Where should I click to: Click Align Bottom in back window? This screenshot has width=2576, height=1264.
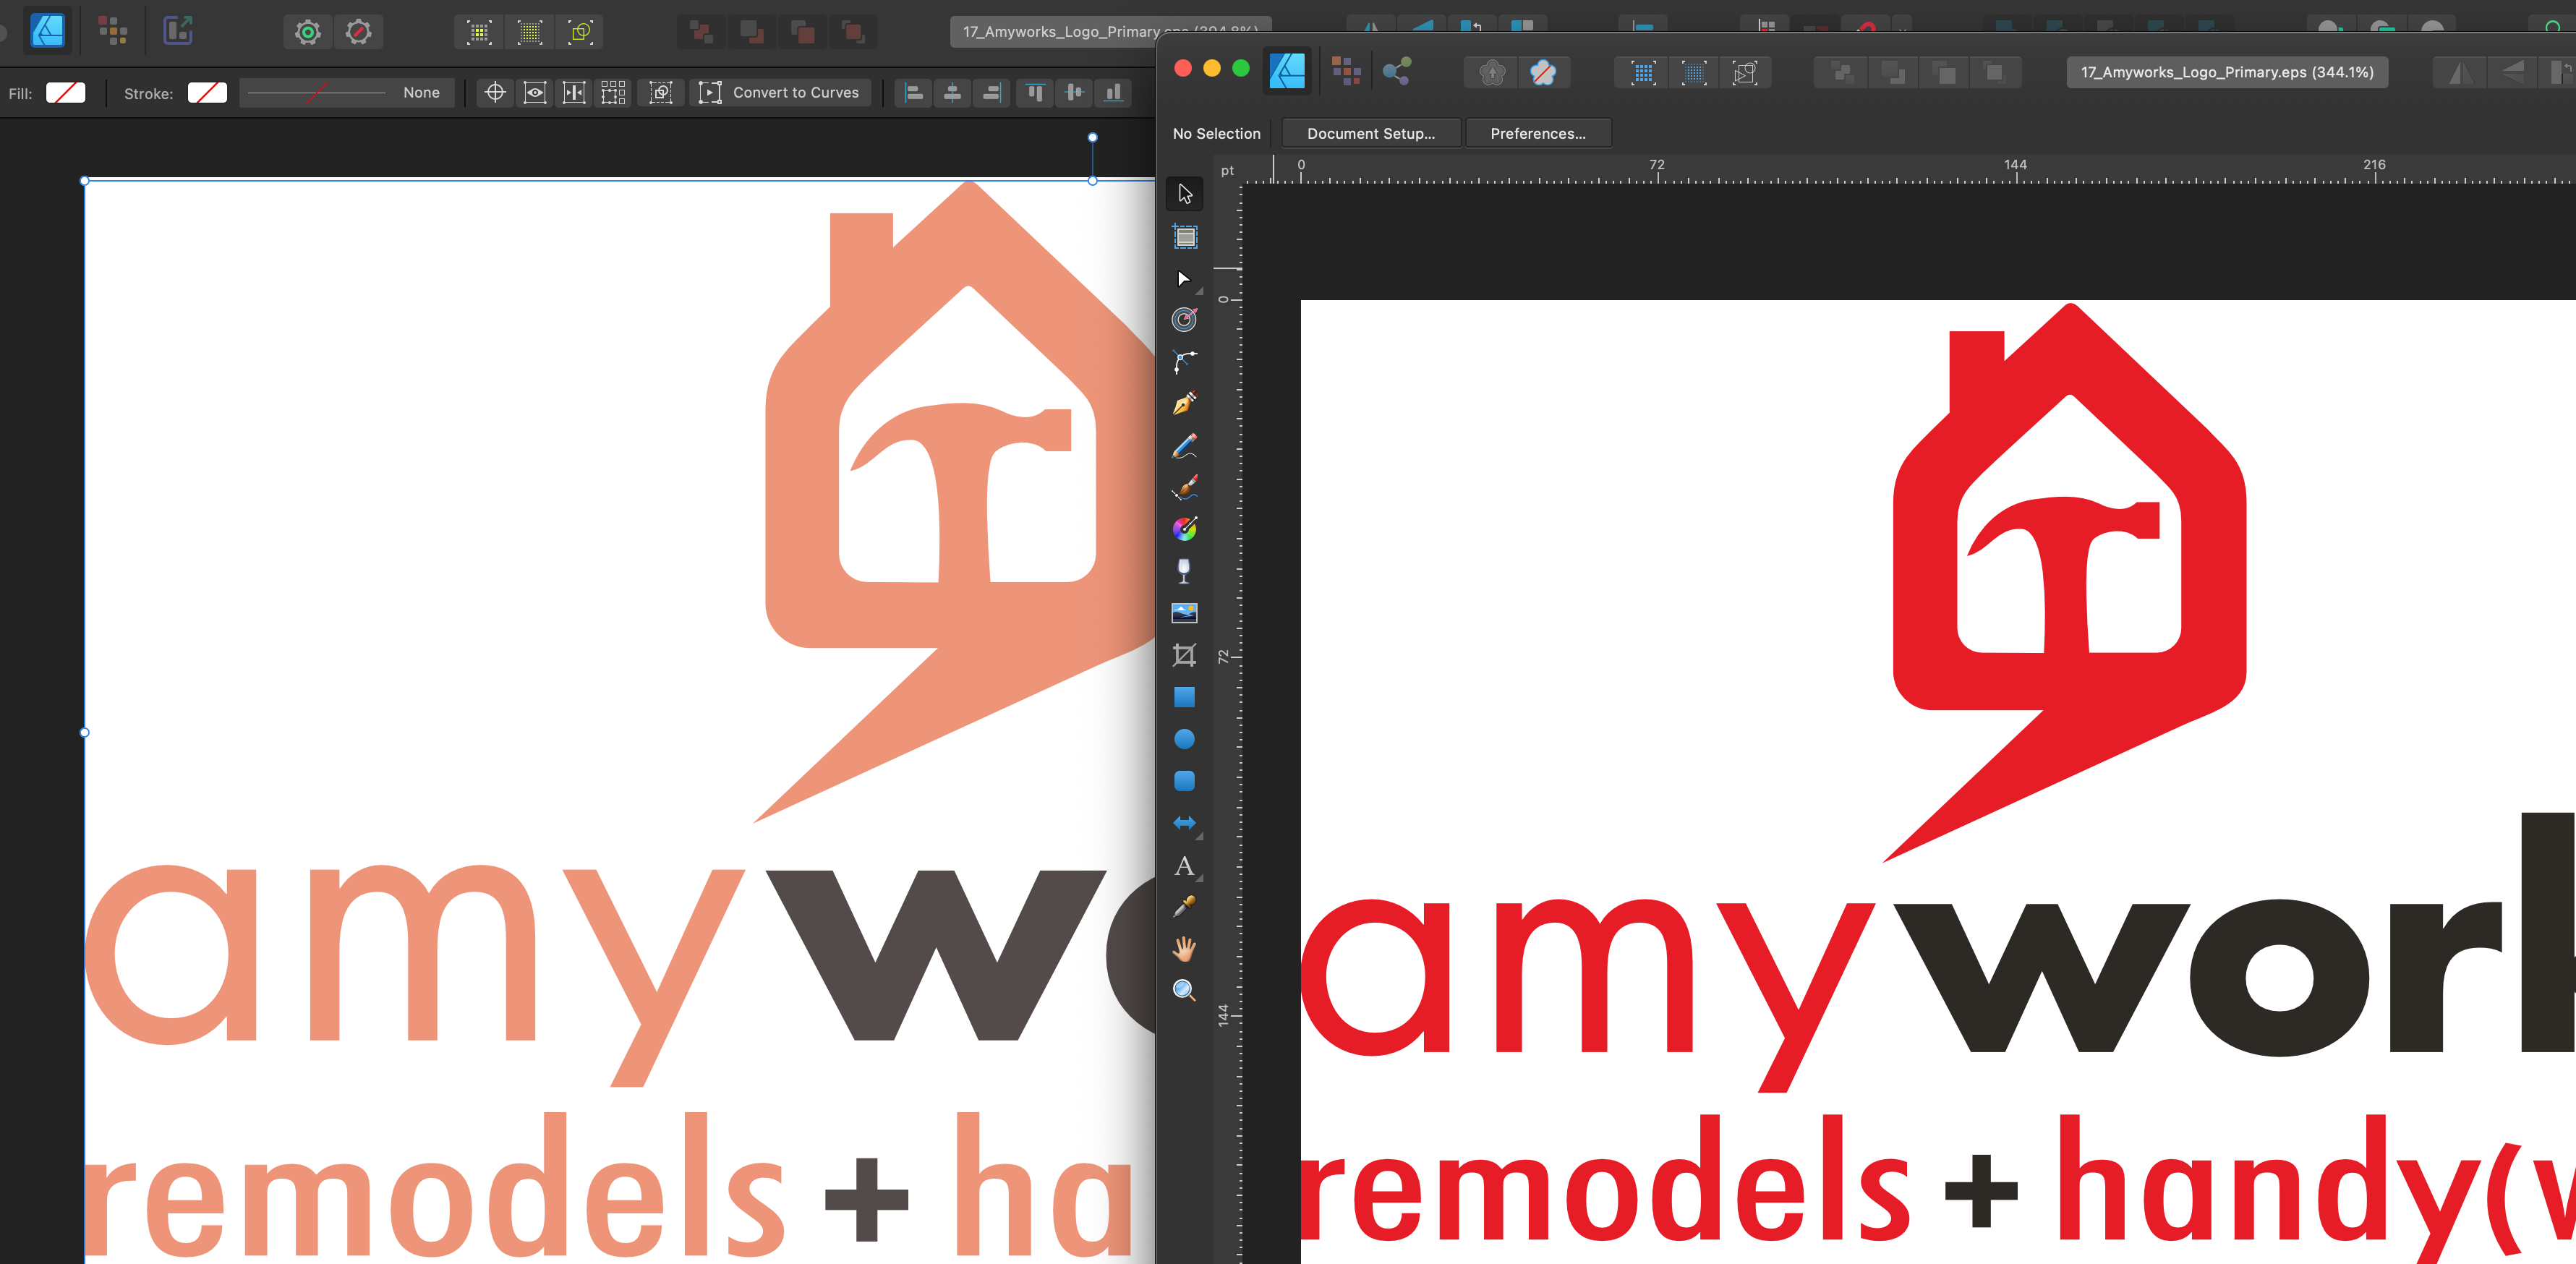pos(1113,92)
